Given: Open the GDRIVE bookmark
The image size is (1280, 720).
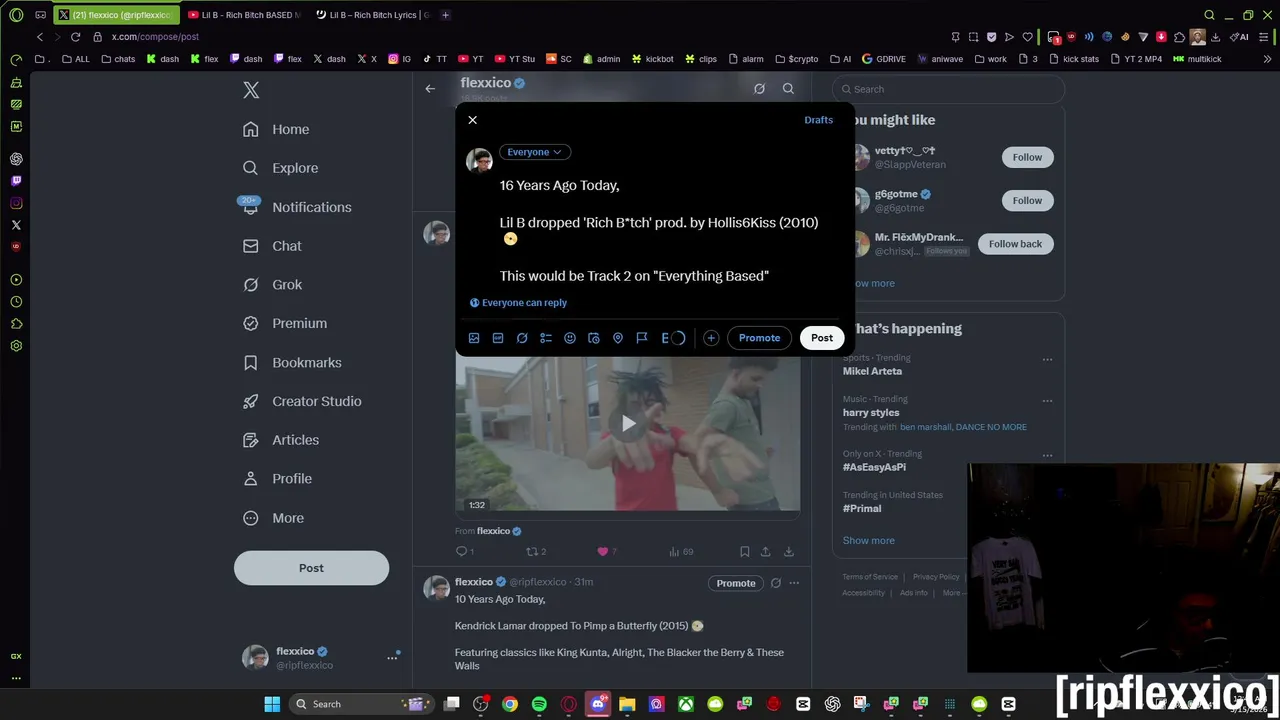Looking at the screenshot, I should (x=884, y=59).
